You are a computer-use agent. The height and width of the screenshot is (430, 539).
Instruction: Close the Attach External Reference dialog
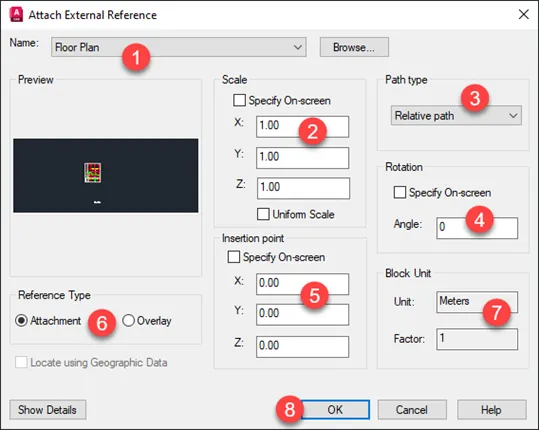[x=524, y=14]
